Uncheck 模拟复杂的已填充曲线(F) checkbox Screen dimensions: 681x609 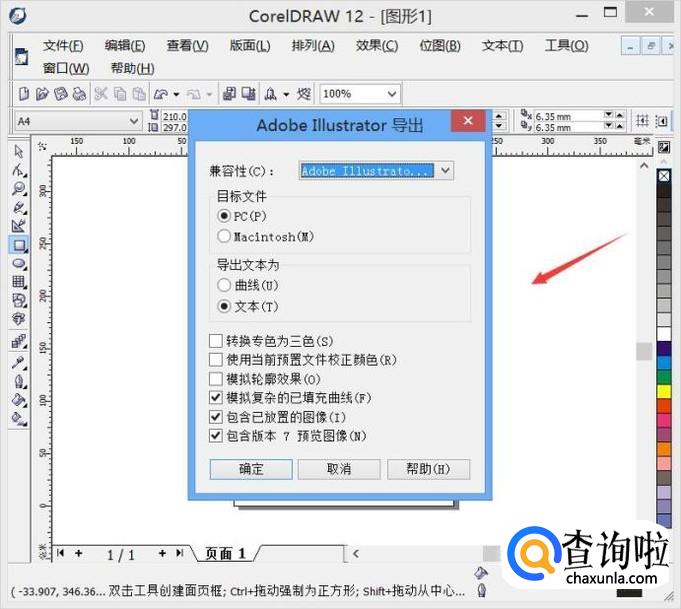pyautogui.click(x=216, y=397)
